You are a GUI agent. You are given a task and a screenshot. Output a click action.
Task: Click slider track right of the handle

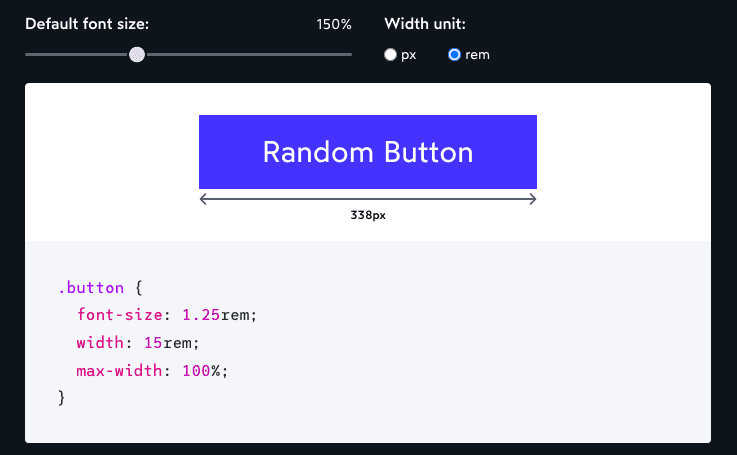tap(250, 54)
